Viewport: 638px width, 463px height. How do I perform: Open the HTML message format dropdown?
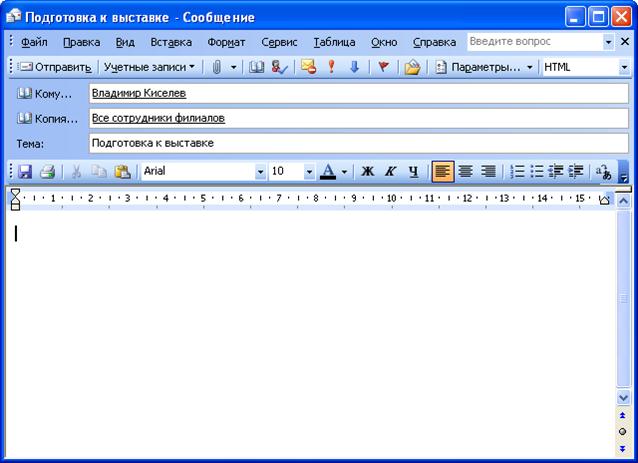click(x=624, y=68)
